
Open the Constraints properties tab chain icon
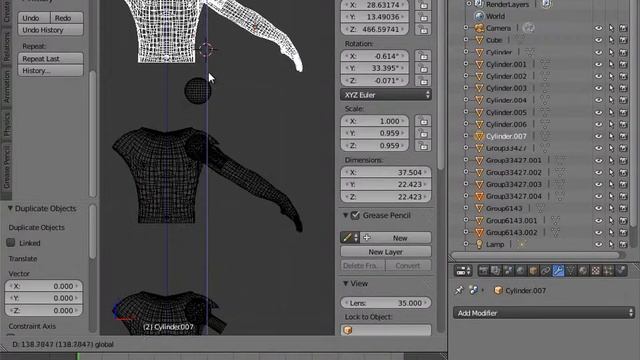[546, 271]
